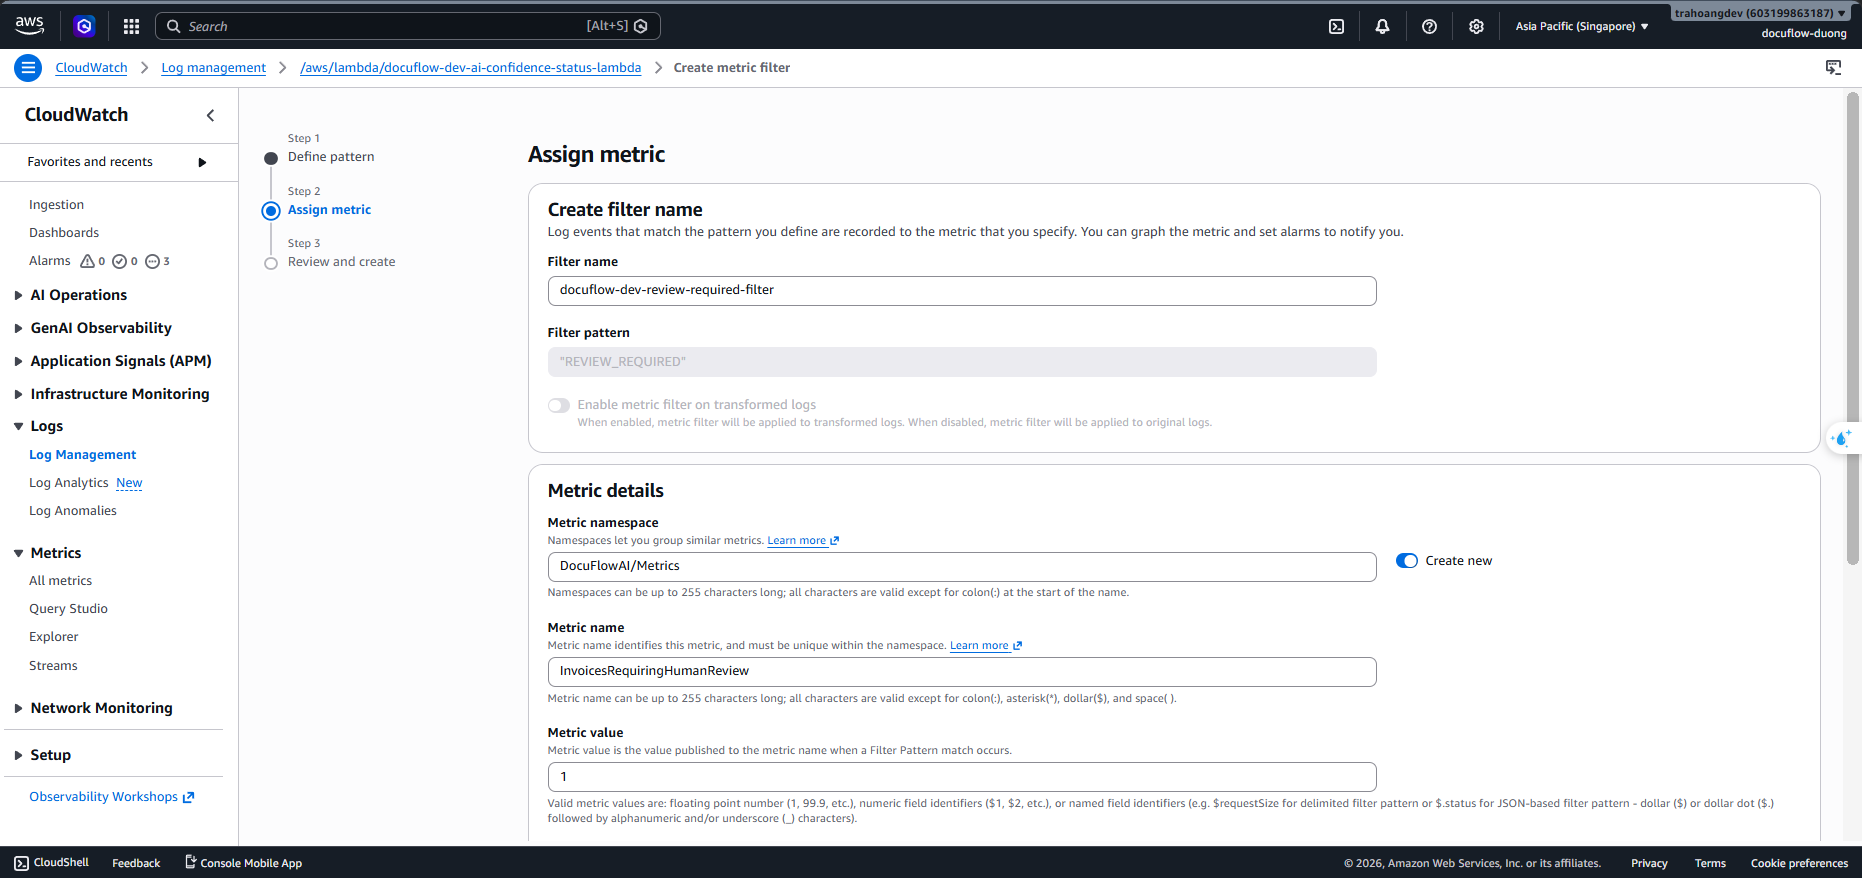Click Learn more under Metric namespace
The image size is (1862, 878).
803,541
